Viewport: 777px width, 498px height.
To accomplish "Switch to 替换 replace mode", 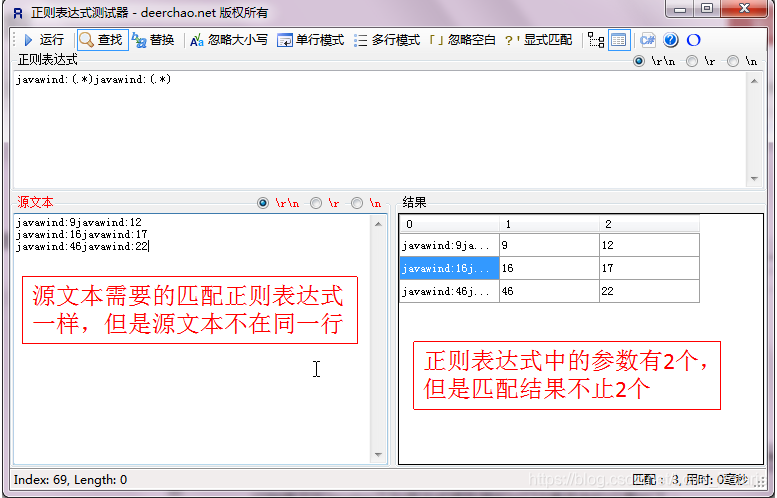I will [x=154, y=40].
